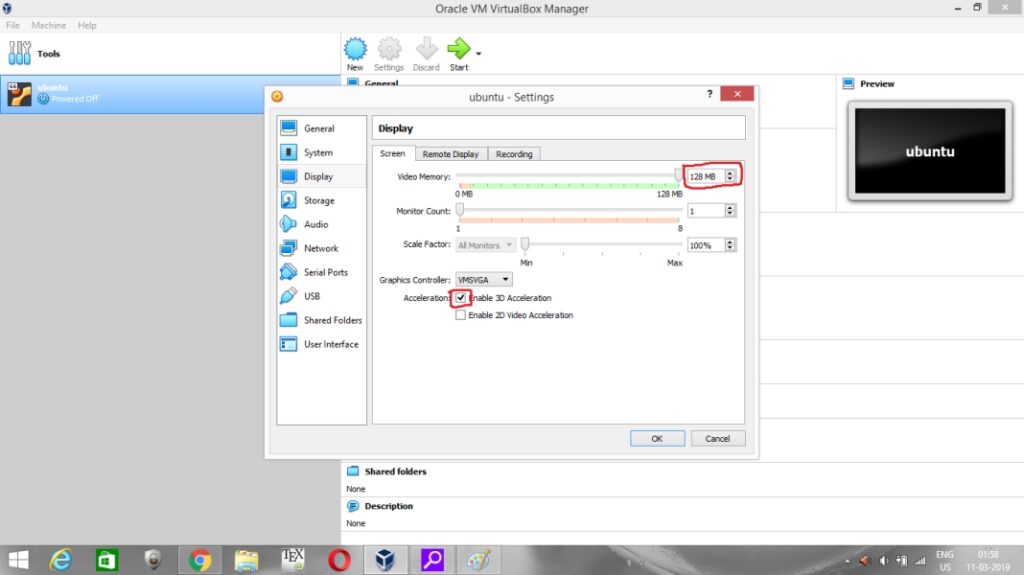Open the Paint app from taskbar

(478, 560)
